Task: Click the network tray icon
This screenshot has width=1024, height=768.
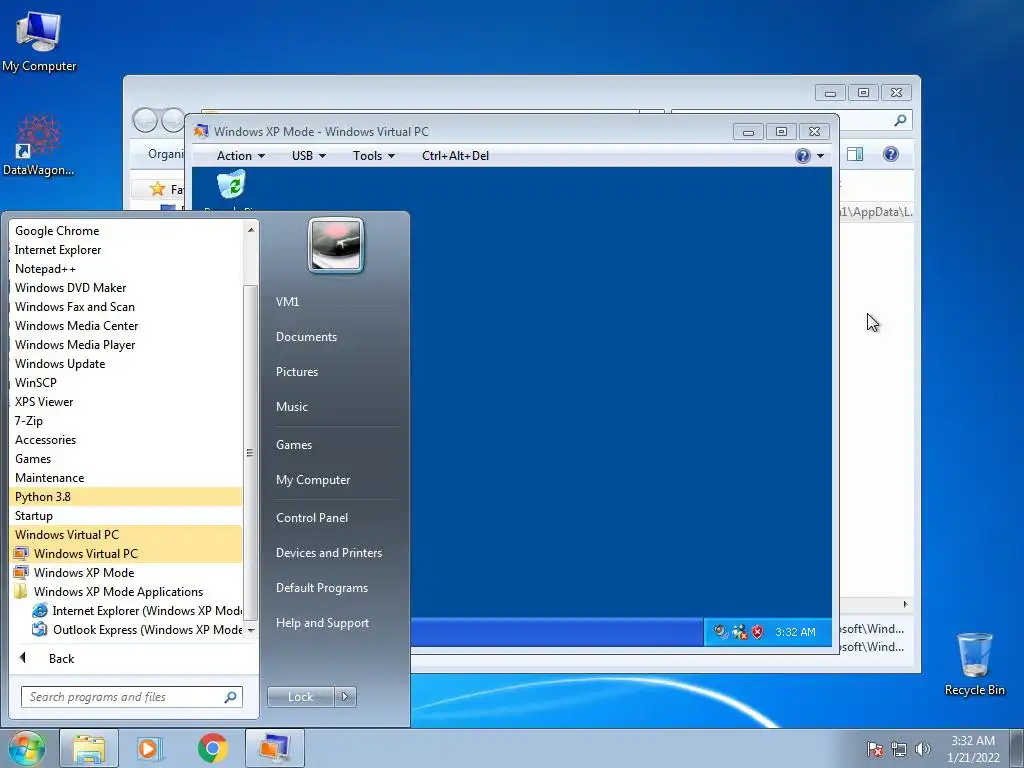Action: click(899, 749)
